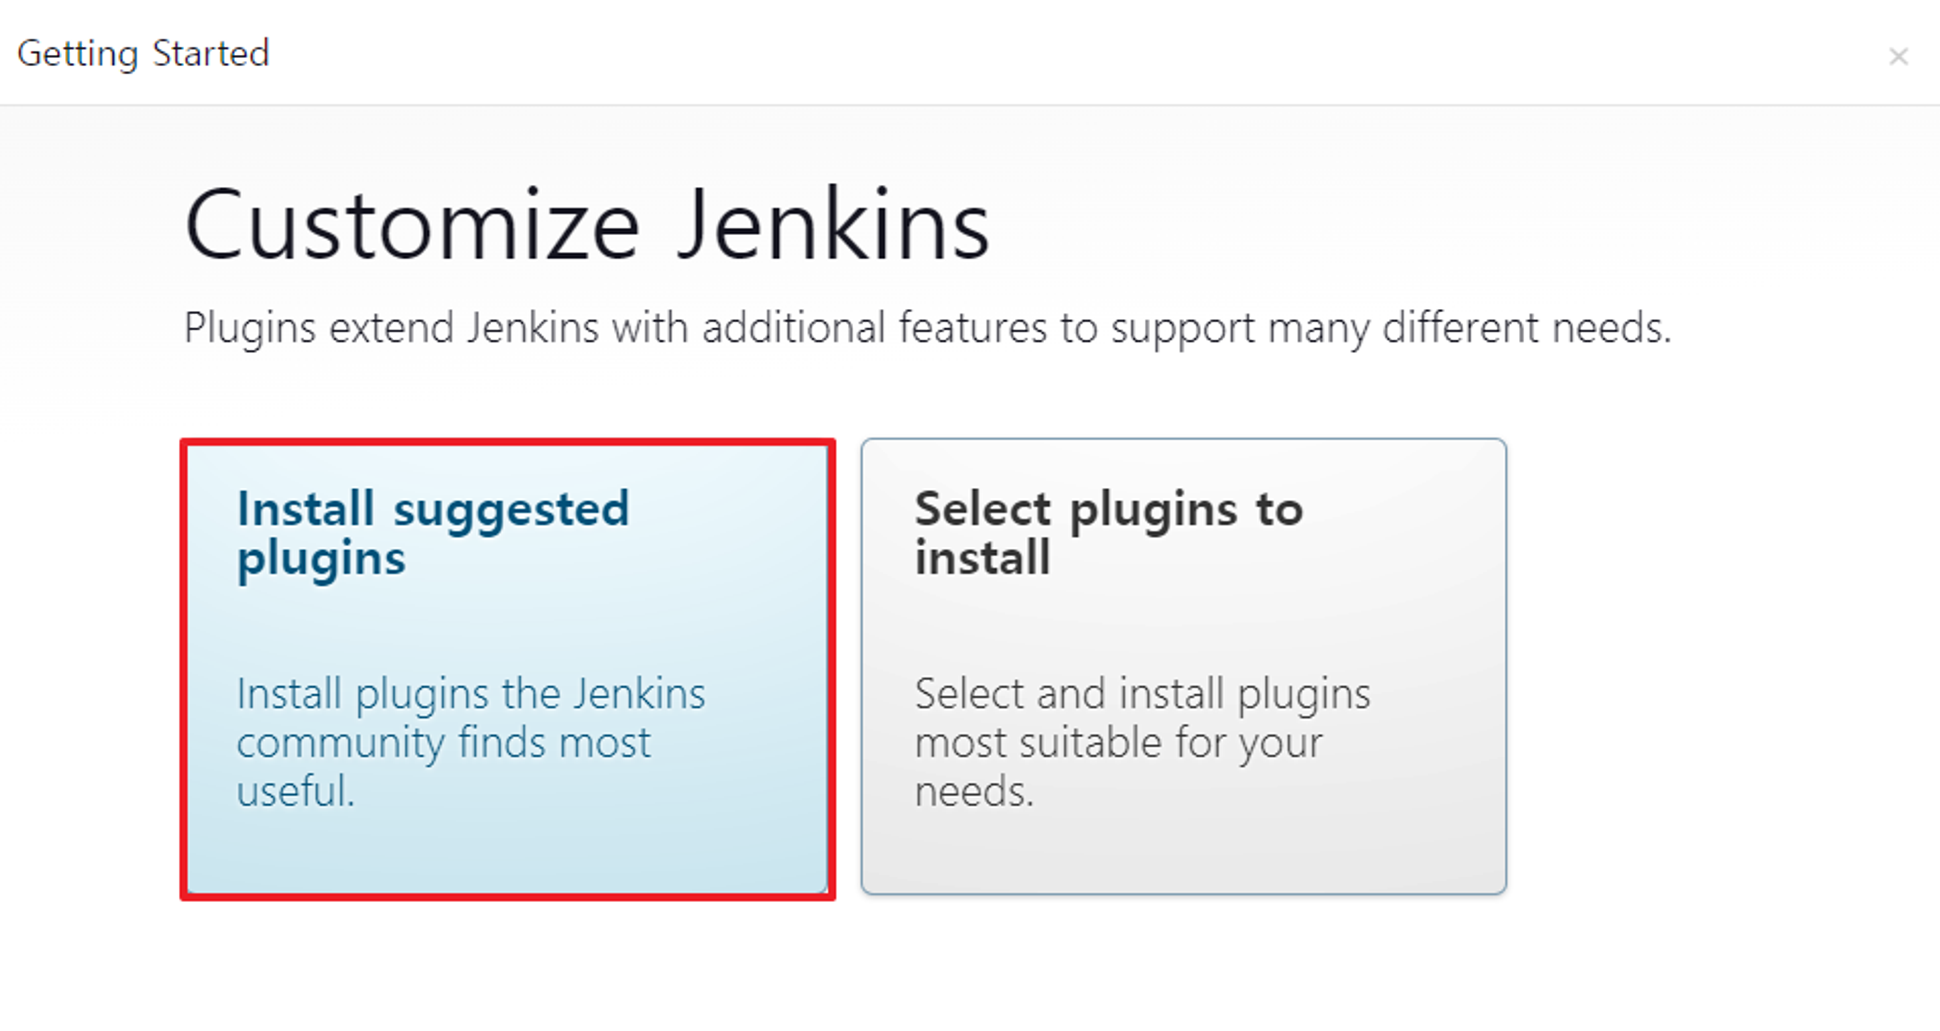Click the word 'needs.' in the gray tile
The height and width of the screenshot is (1031, 1940).
(x=974, y=791)
